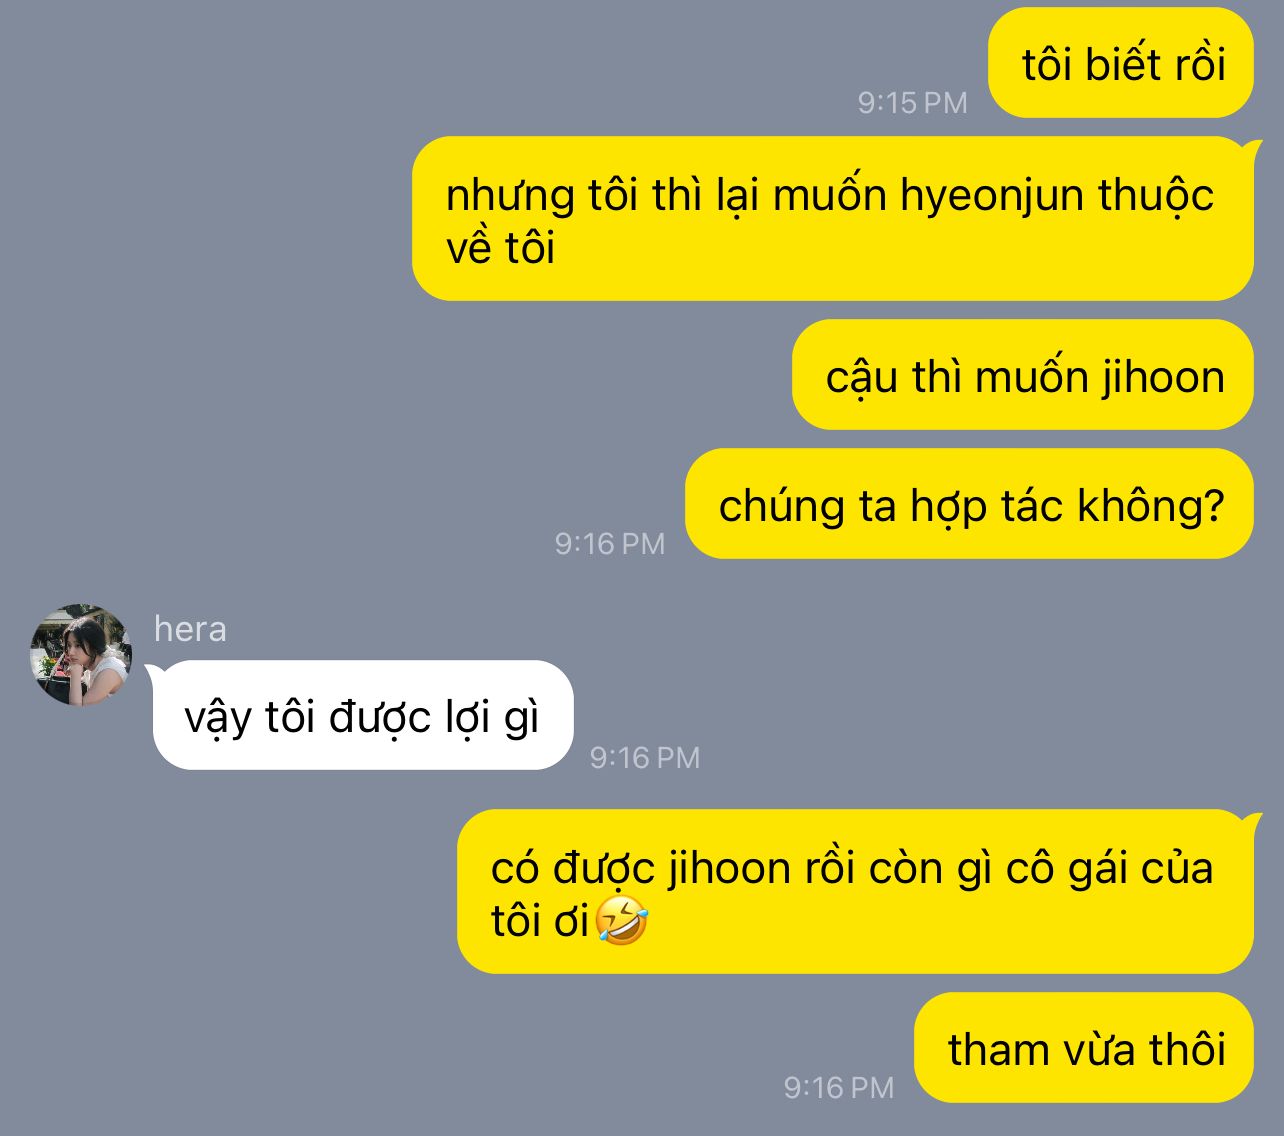Click the laughing emoji in the message
1284x1136 pixels.
[621, 921]
